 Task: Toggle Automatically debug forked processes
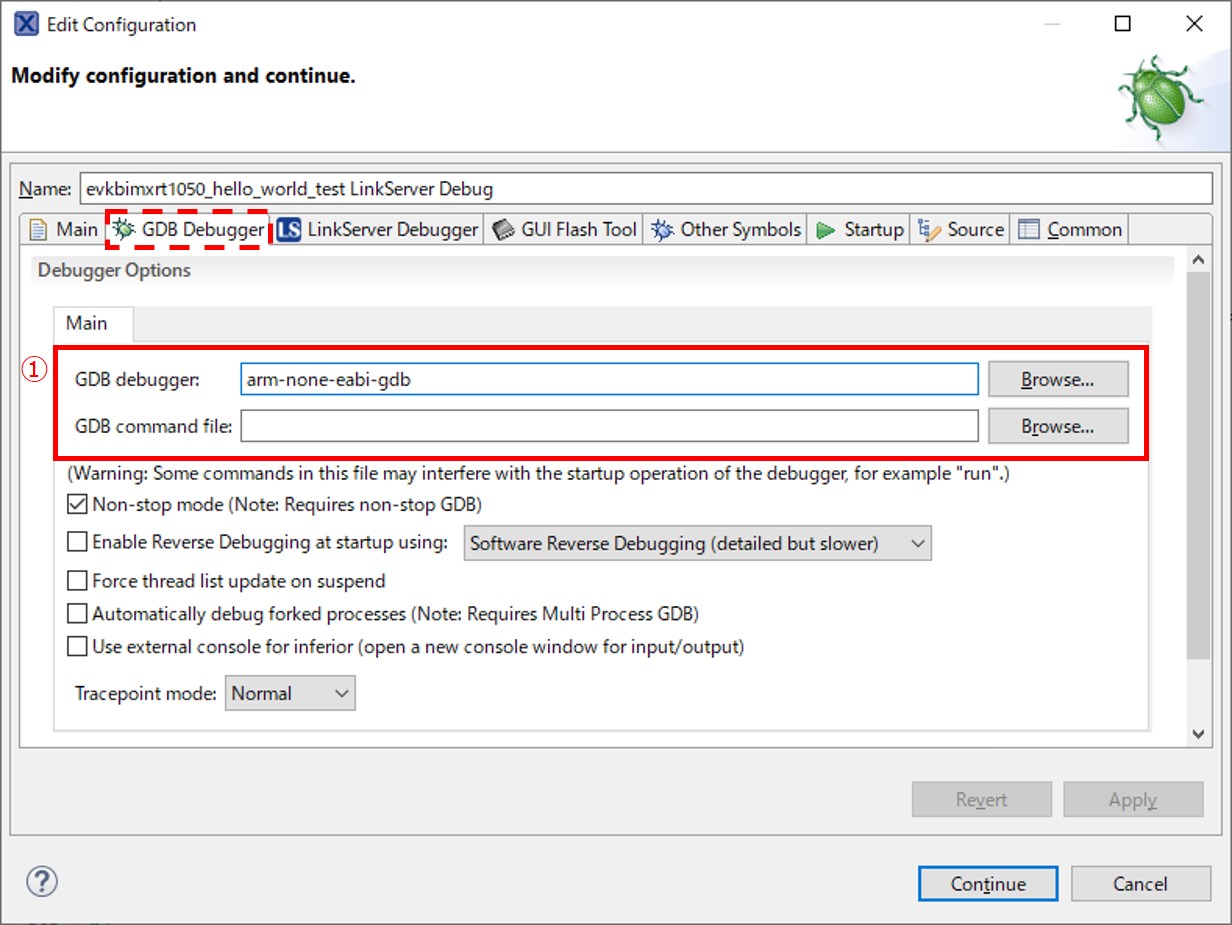(77, 614)
